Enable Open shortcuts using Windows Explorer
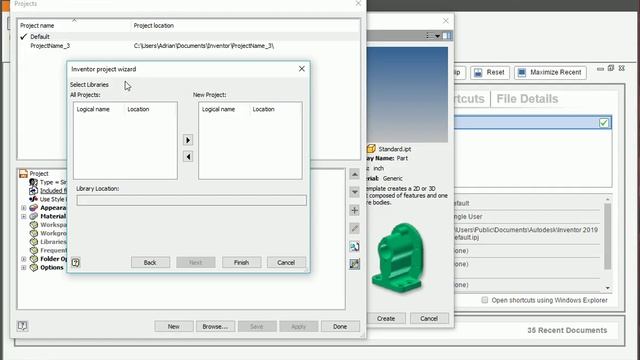640x360 pixels. (484, 300)
